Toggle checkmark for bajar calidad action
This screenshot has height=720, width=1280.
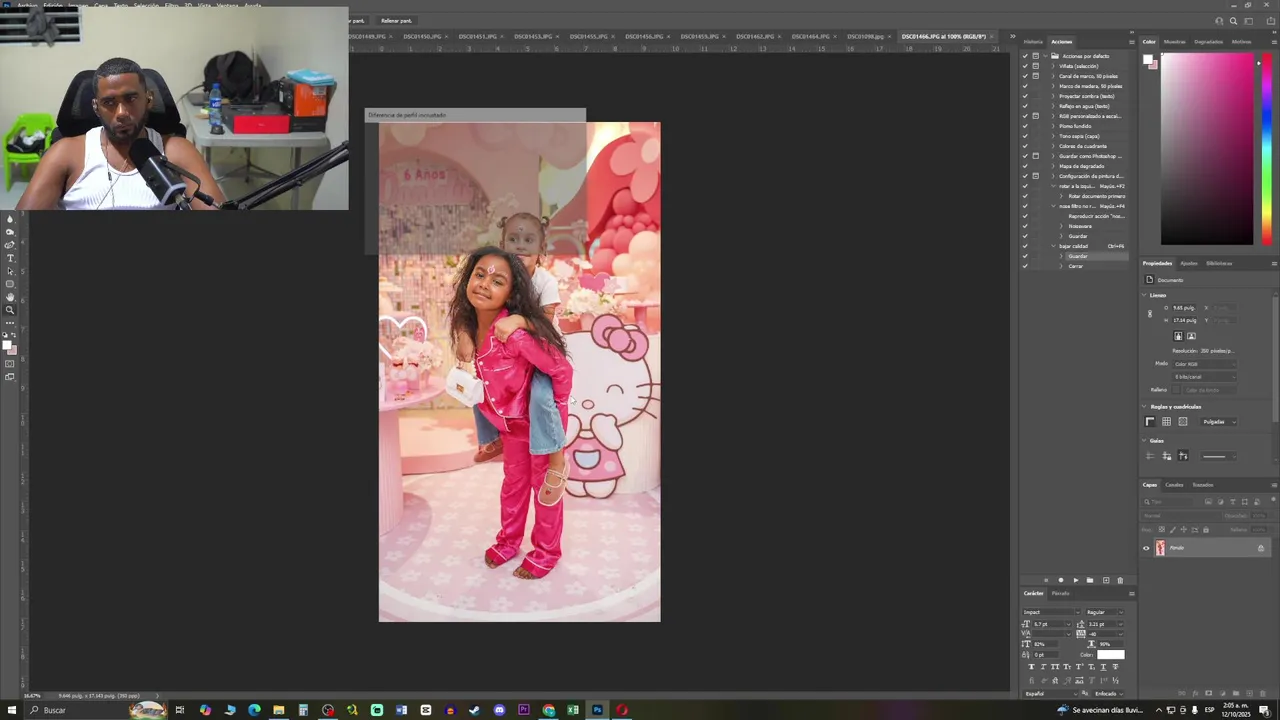(x=1025, y=246)
